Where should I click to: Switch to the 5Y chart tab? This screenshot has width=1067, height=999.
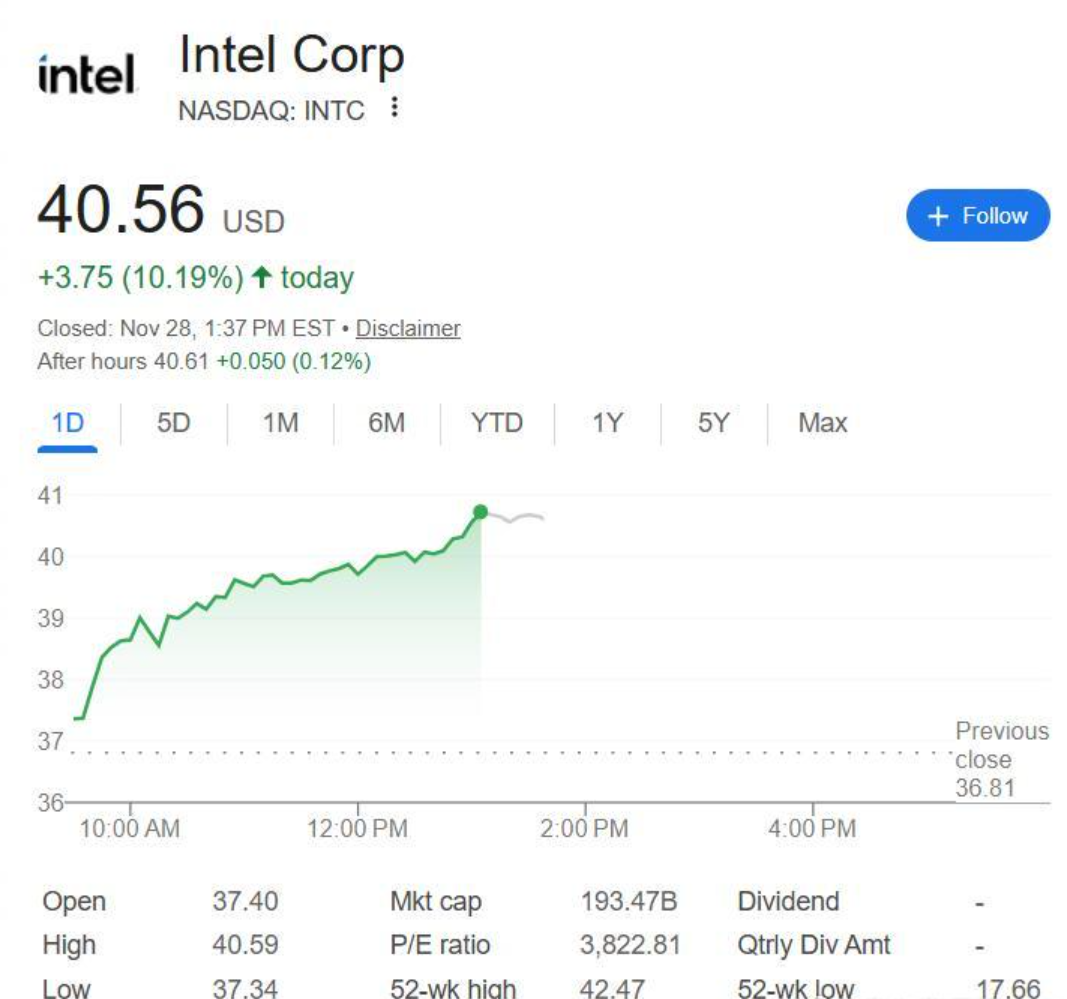tap(713, 423)
